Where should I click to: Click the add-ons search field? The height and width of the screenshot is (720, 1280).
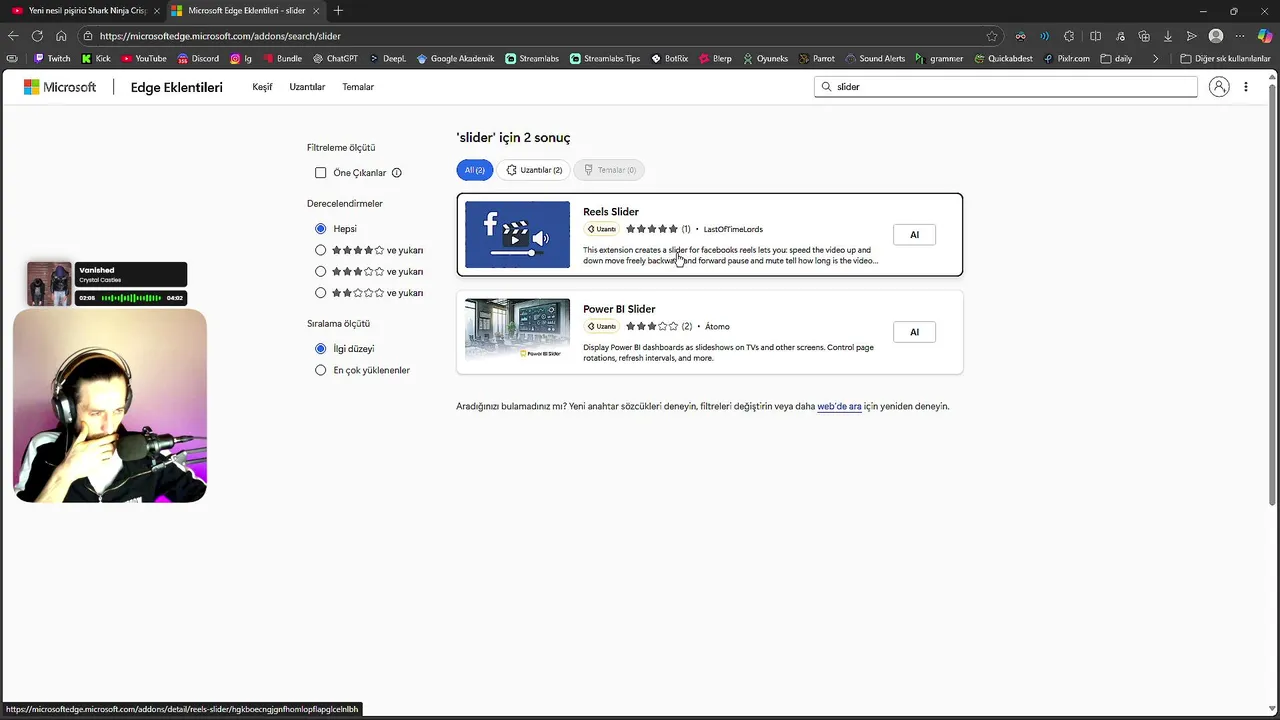click(1005, 87)
